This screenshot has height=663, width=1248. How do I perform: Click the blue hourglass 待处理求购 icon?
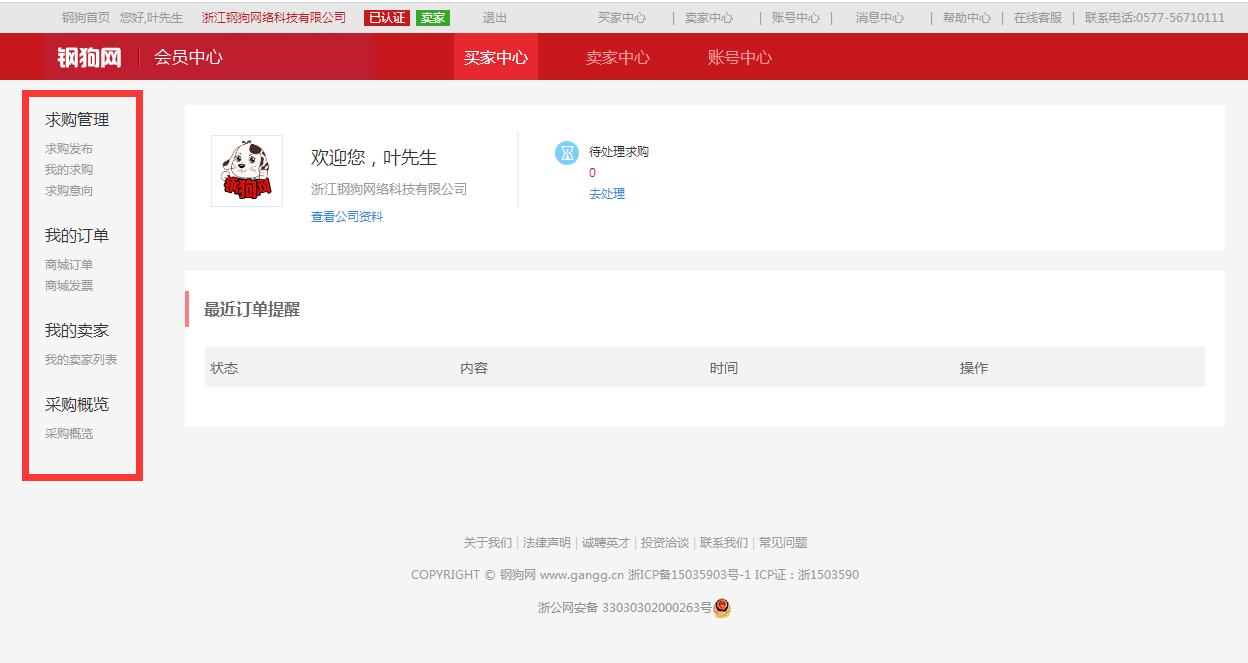[566, 152]
